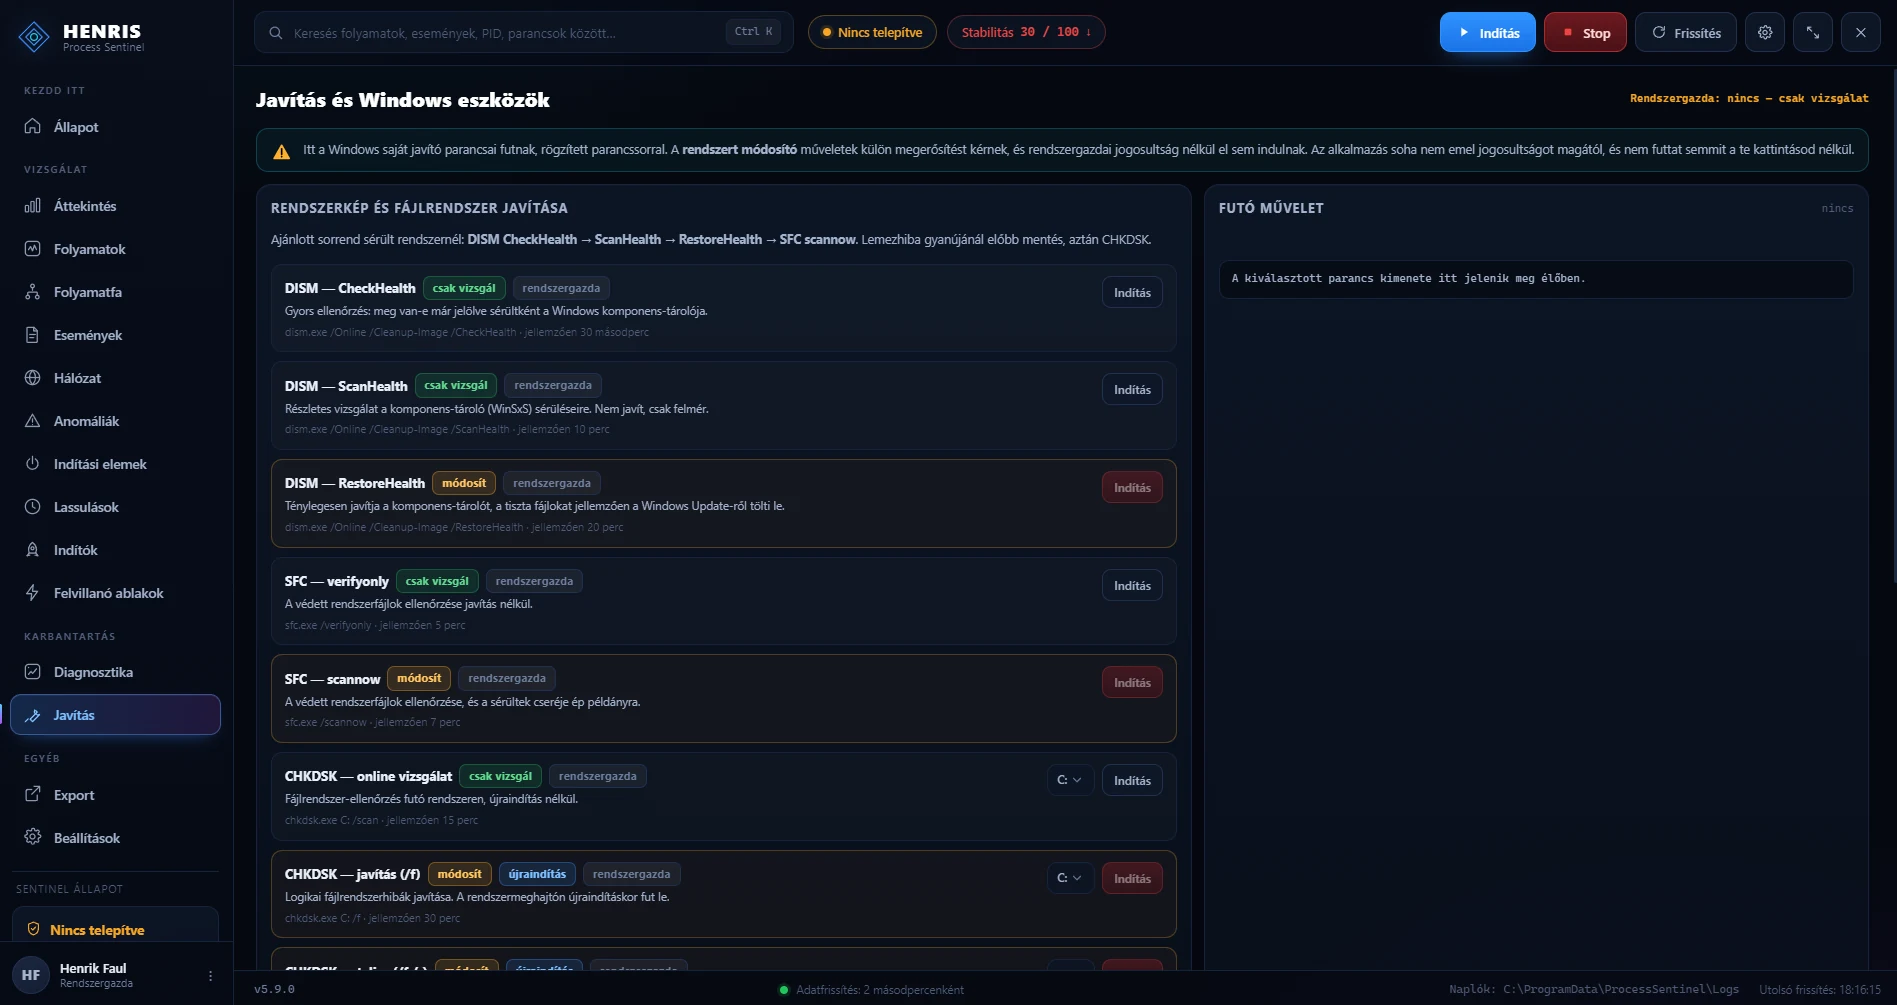Click the 'módosít' tag on SFC scannow
Viewport: 1897px width, 1005px height.
pyautogui.click(x=419, y=678)
